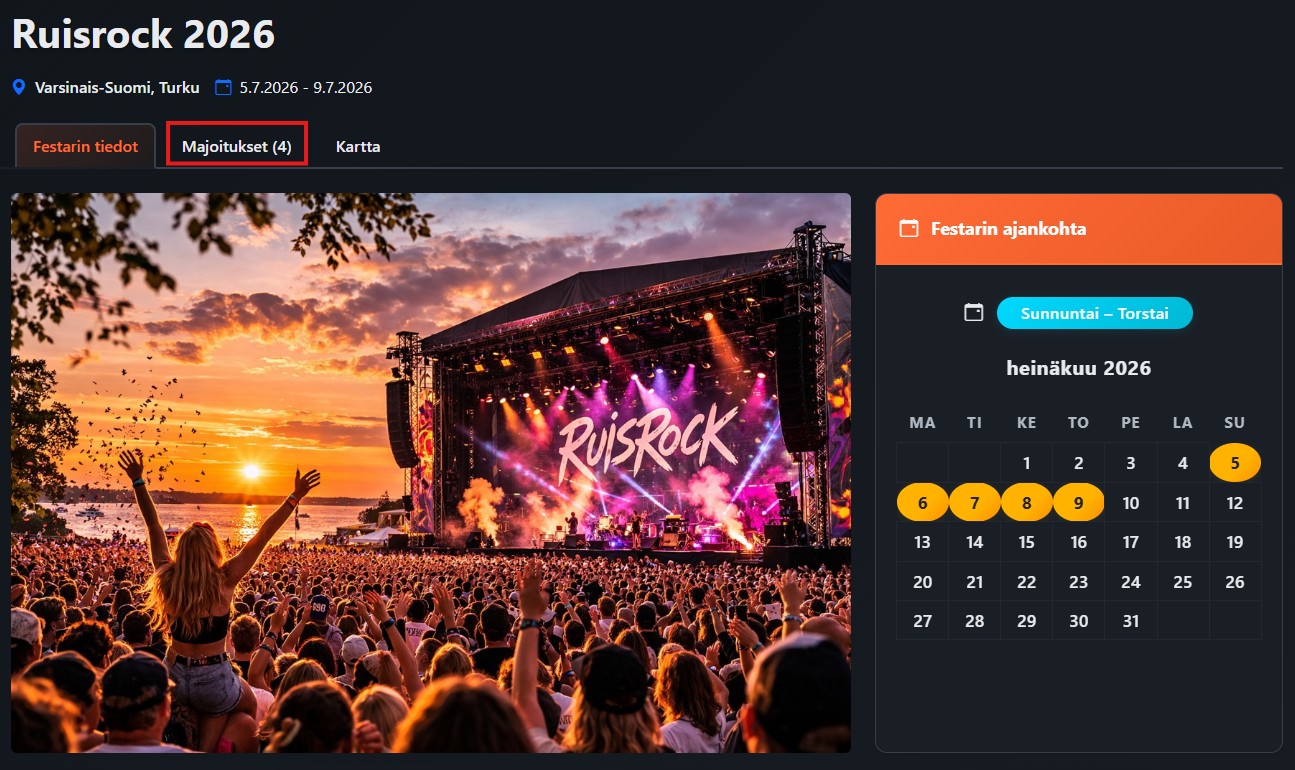Screen dimensions: 1295x770
Task: Click day 18 in the calendar
Action: (1182, 542)
